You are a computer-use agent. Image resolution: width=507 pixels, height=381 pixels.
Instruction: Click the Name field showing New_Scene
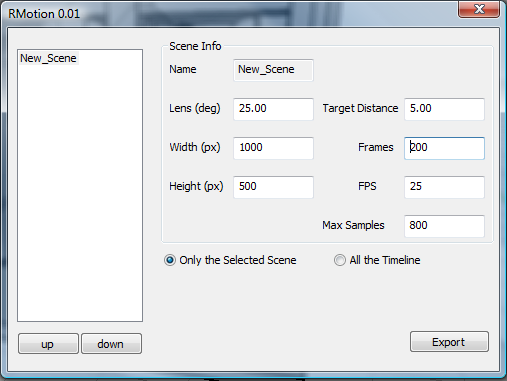pyautogui.click(x=273, y=70)
